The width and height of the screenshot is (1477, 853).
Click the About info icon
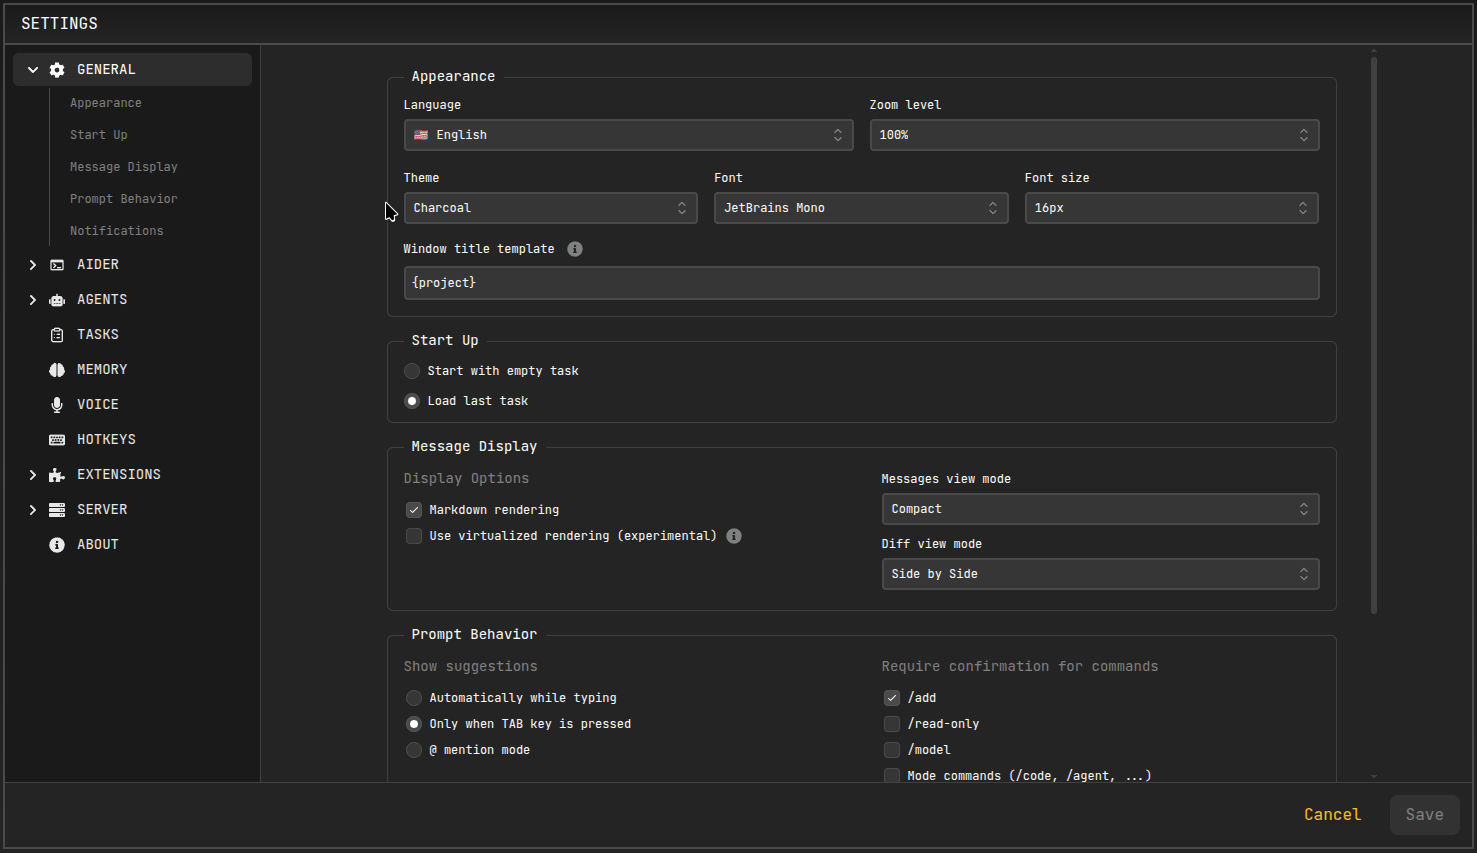57,545
